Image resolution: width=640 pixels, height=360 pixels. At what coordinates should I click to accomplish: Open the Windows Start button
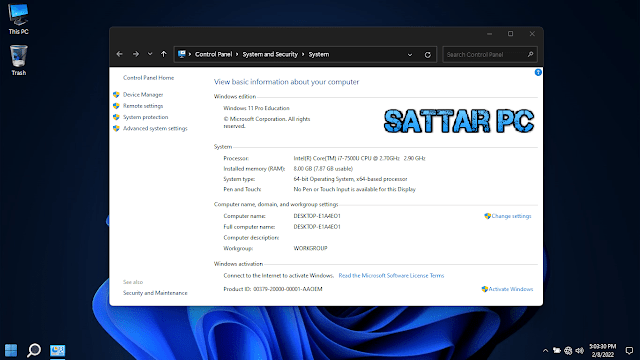(x=11, y=350)
